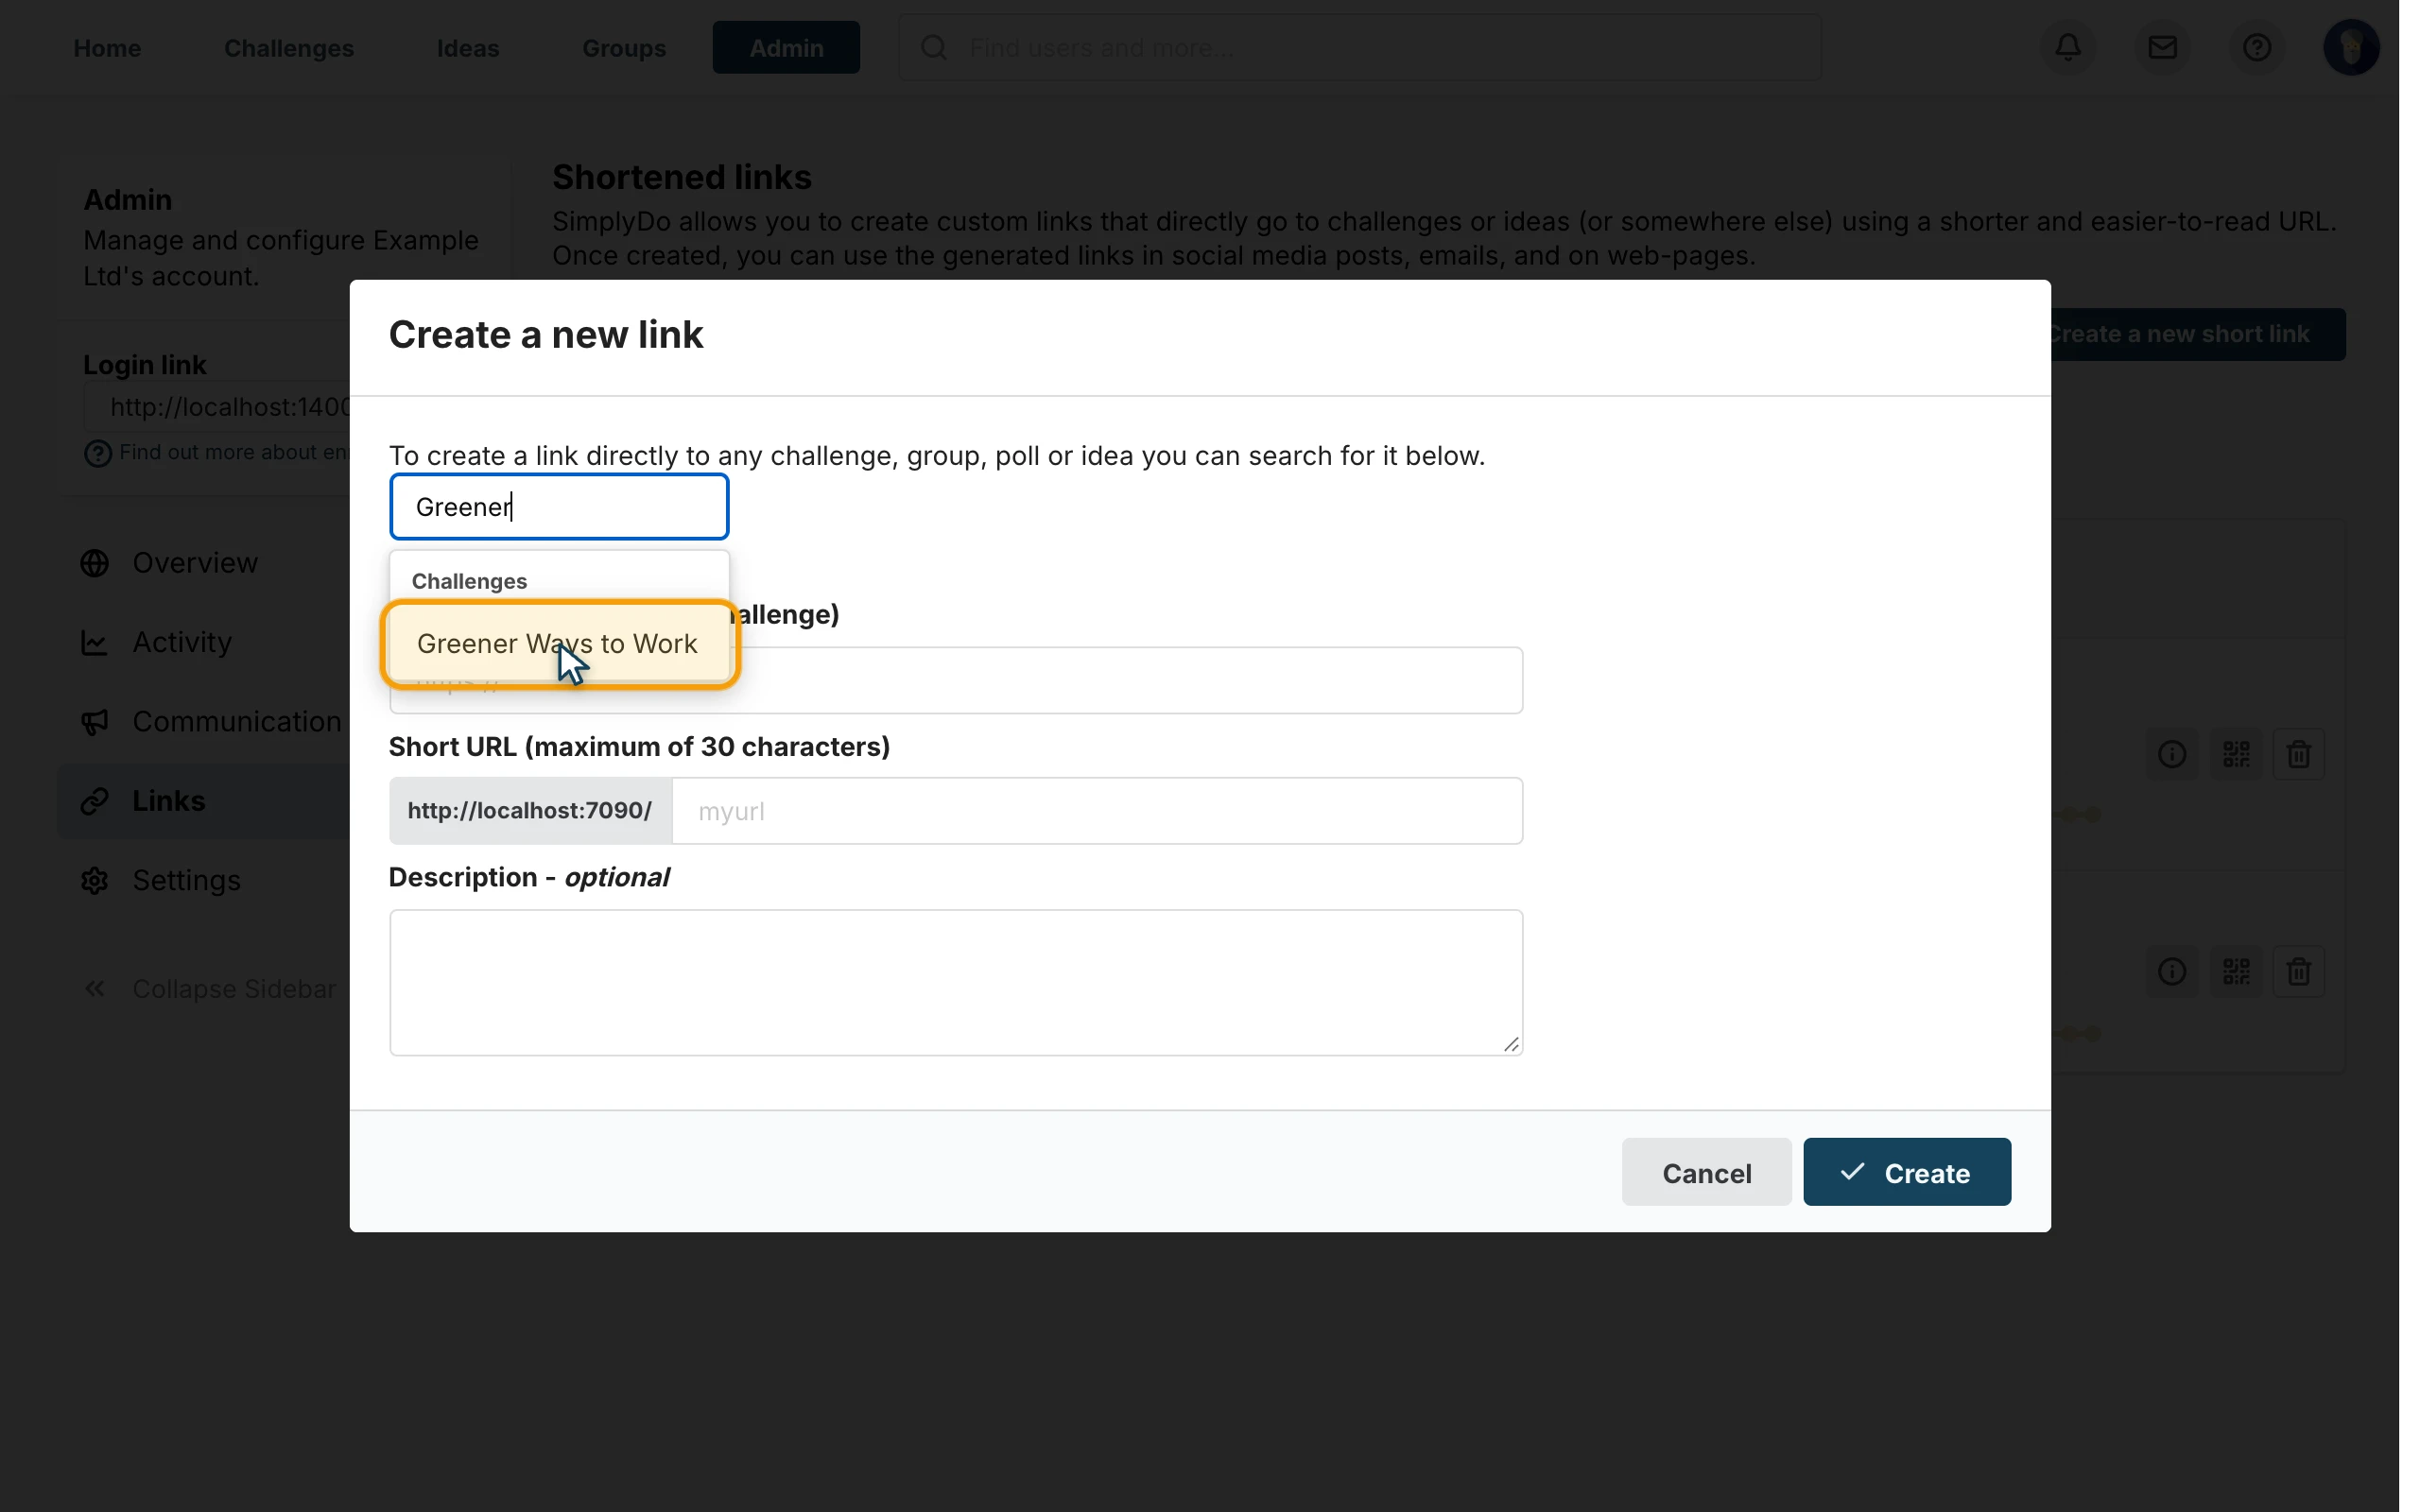Image resolution: width=2420 pixels, height=1512 pixels.
Task: Click the lower row trash icon
Action: tap(2298, 971)
